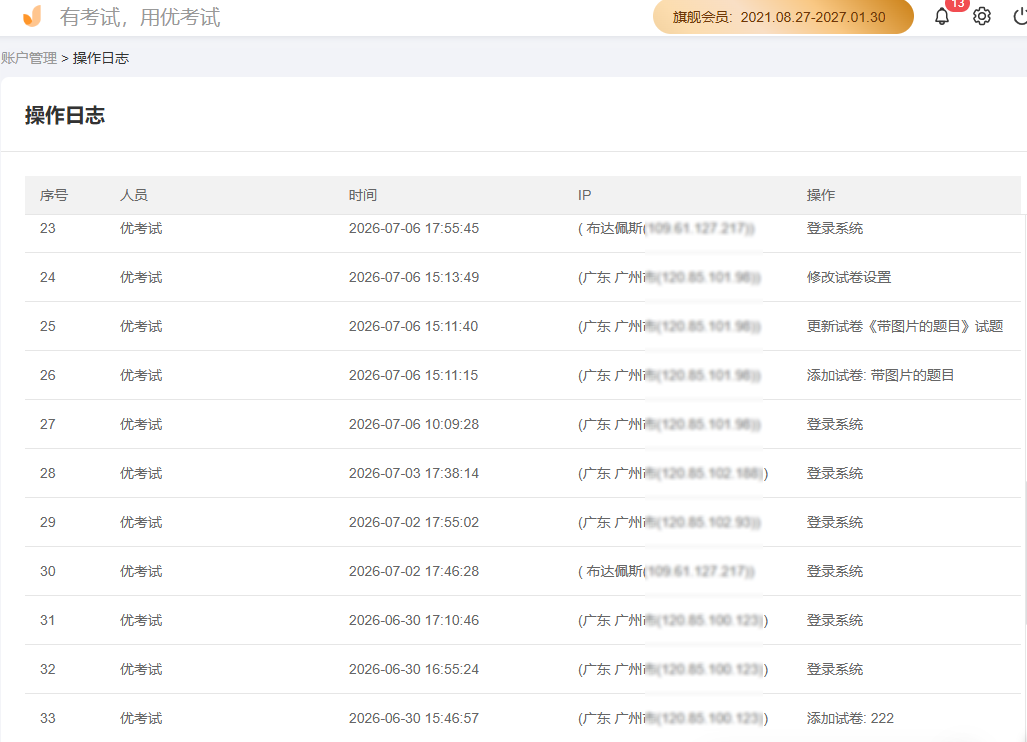Select the 添加试卷: 222 log entry
Image resolution: width=1027 pixels, height=742 pixels.
coord(850,718)
